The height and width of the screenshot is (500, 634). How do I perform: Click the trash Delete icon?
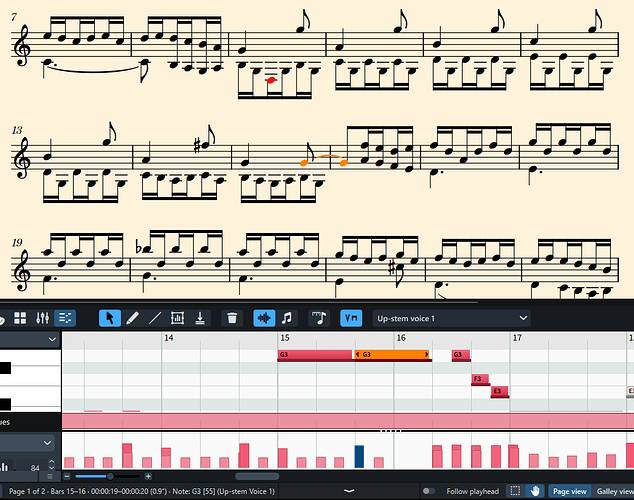tap(232, 318)
